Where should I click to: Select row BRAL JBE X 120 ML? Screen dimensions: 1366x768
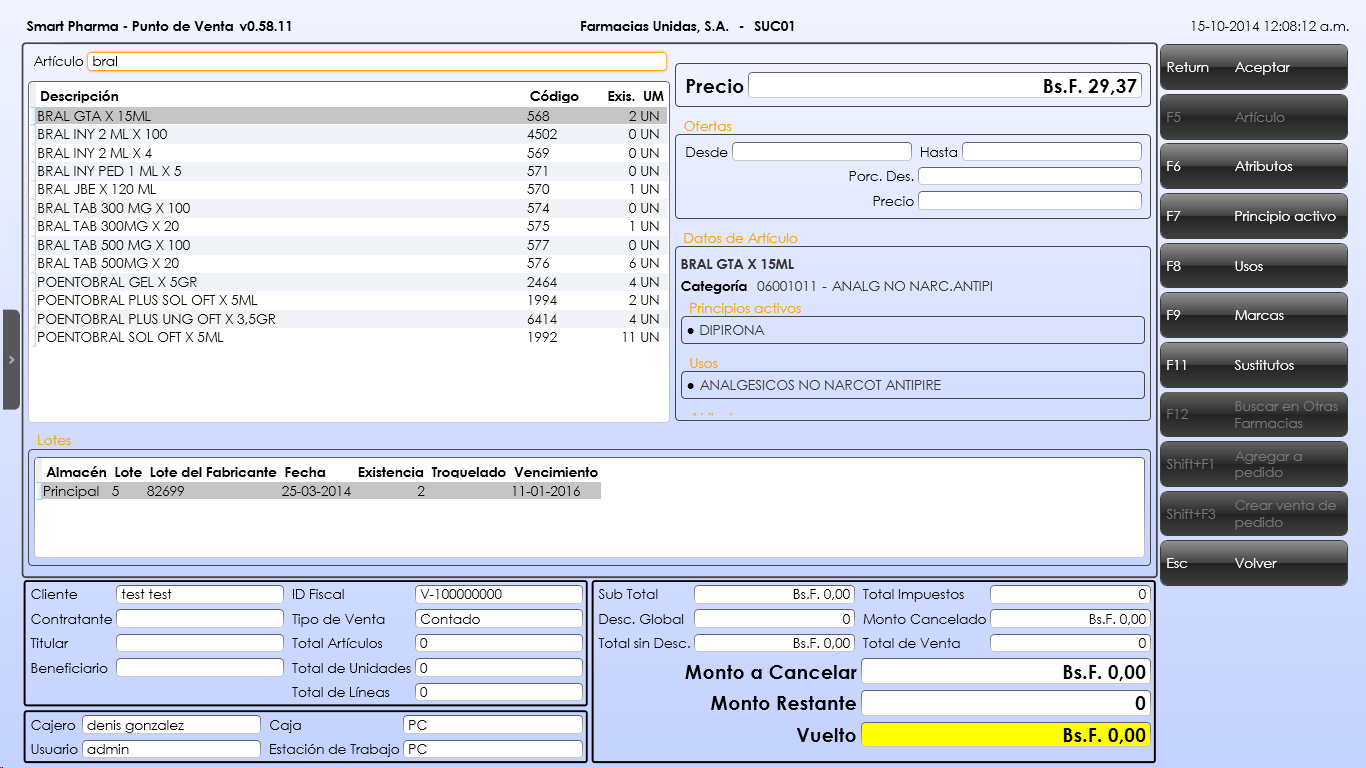coord(350,190)
